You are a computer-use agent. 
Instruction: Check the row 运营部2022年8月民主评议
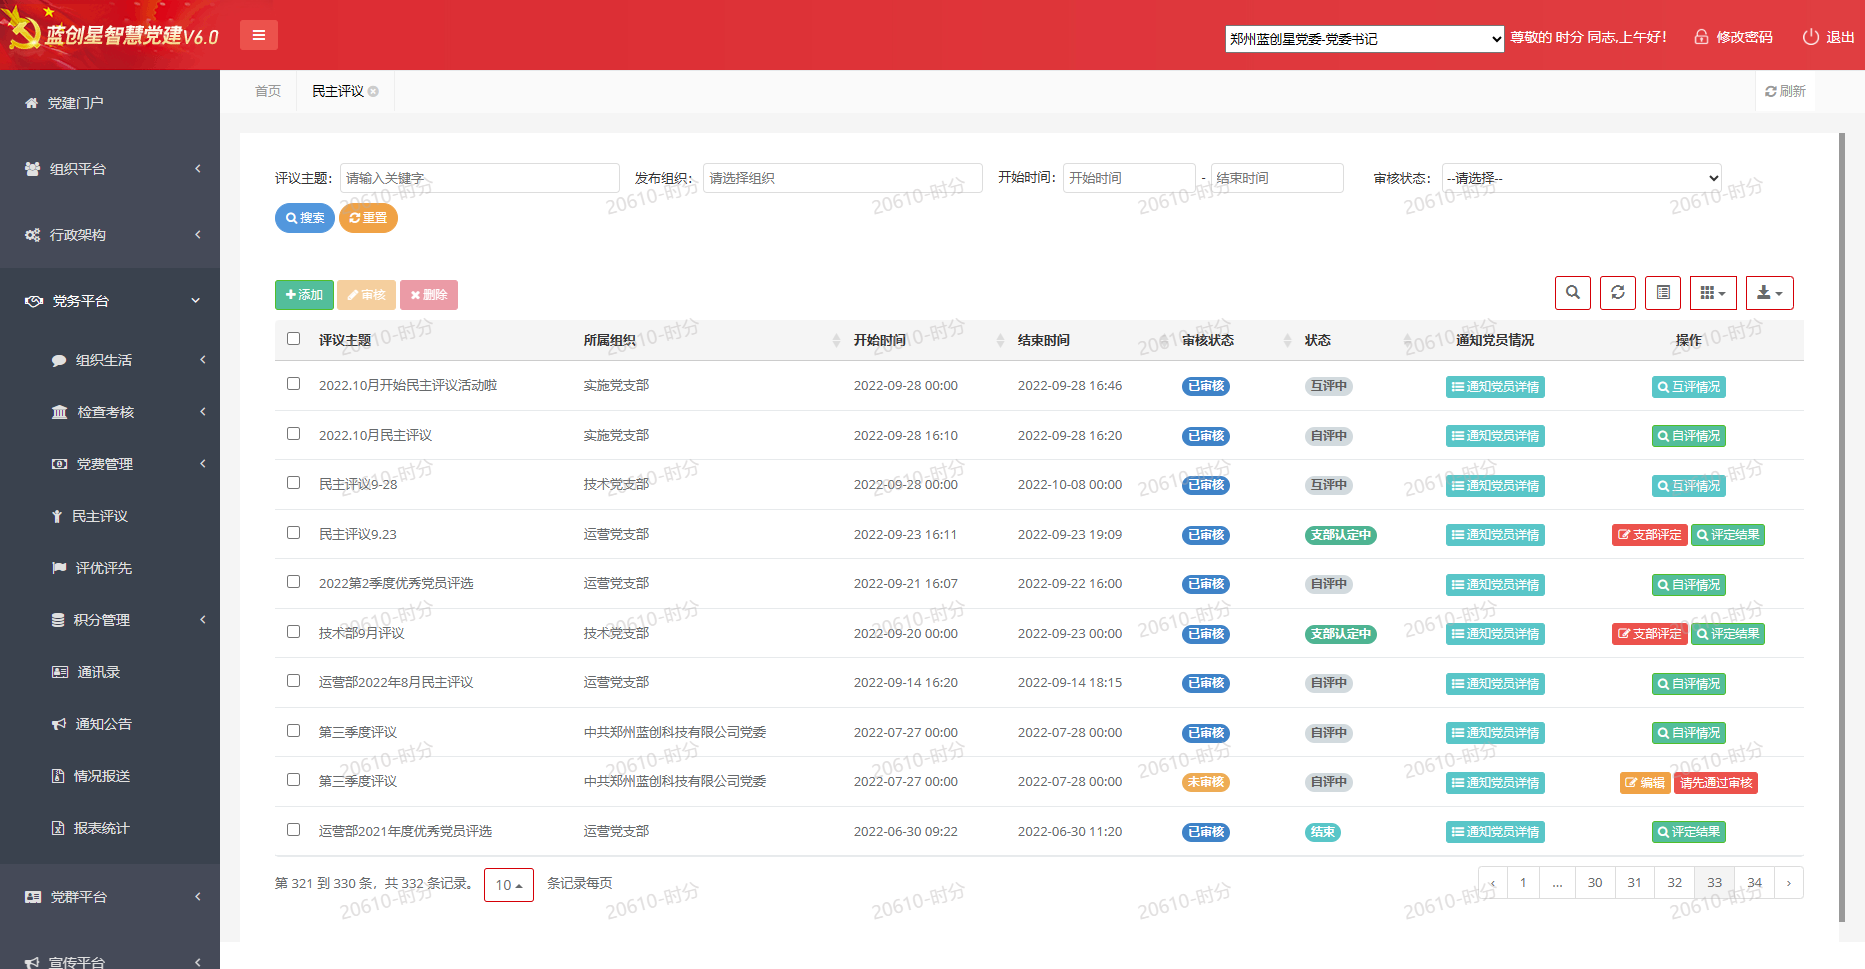tap(293, 681)
